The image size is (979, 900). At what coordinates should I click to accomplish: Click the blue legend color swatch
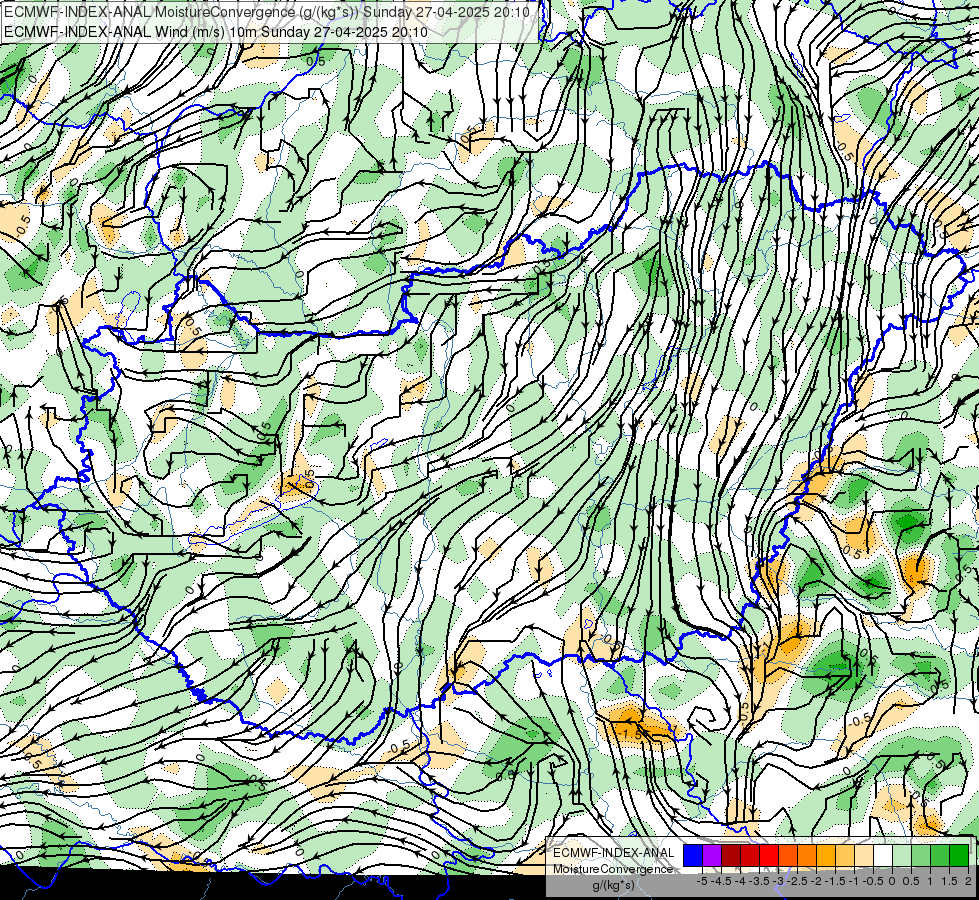click(x=693, y=855)
